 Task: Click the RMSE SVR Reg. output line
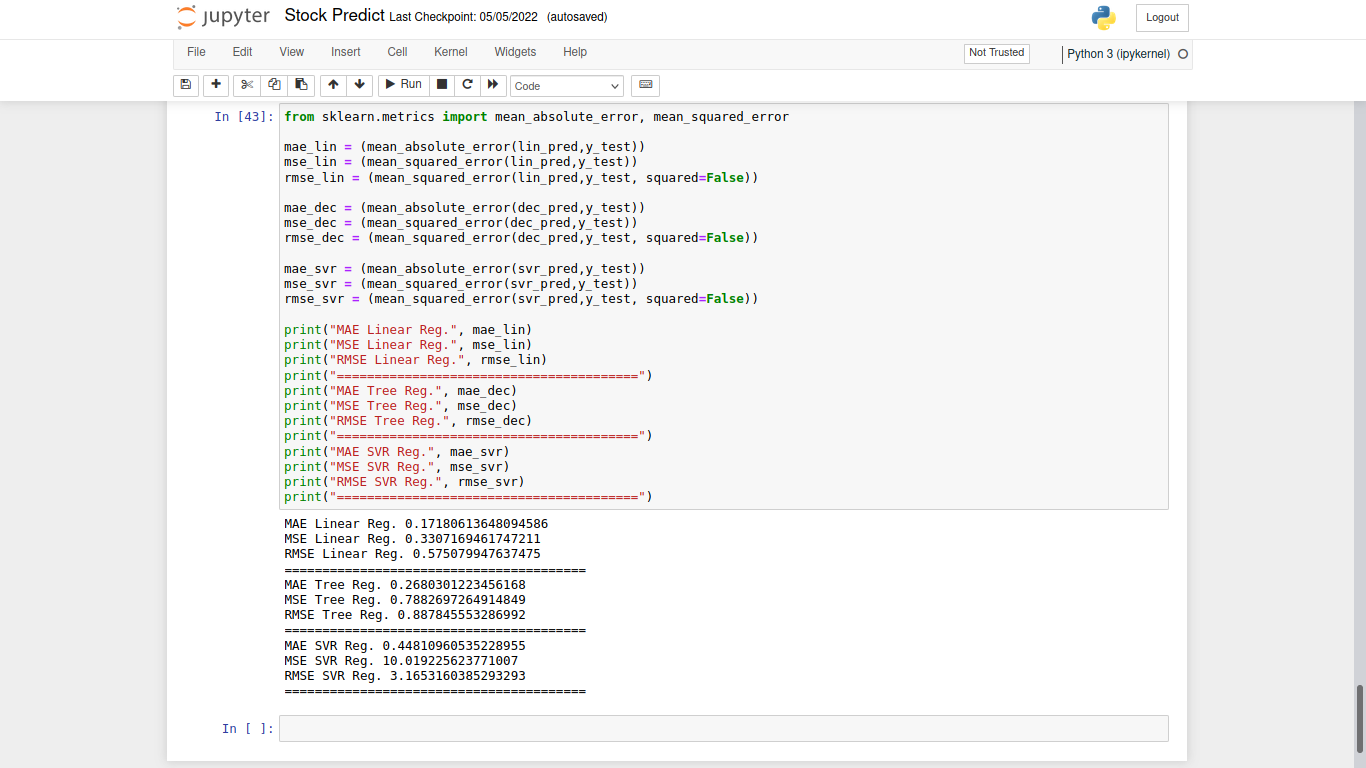pos(405,675)
